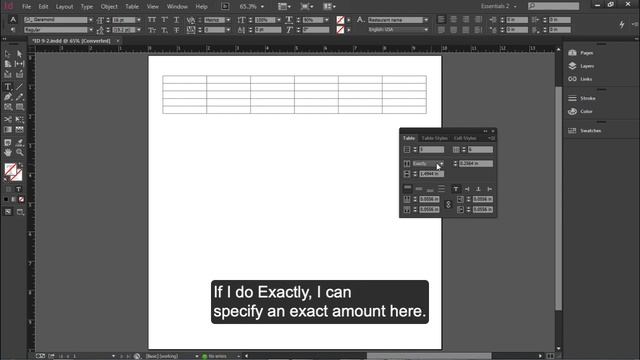Select the Line tool
The image size is (640, 360).
click(x=19, y=87)
